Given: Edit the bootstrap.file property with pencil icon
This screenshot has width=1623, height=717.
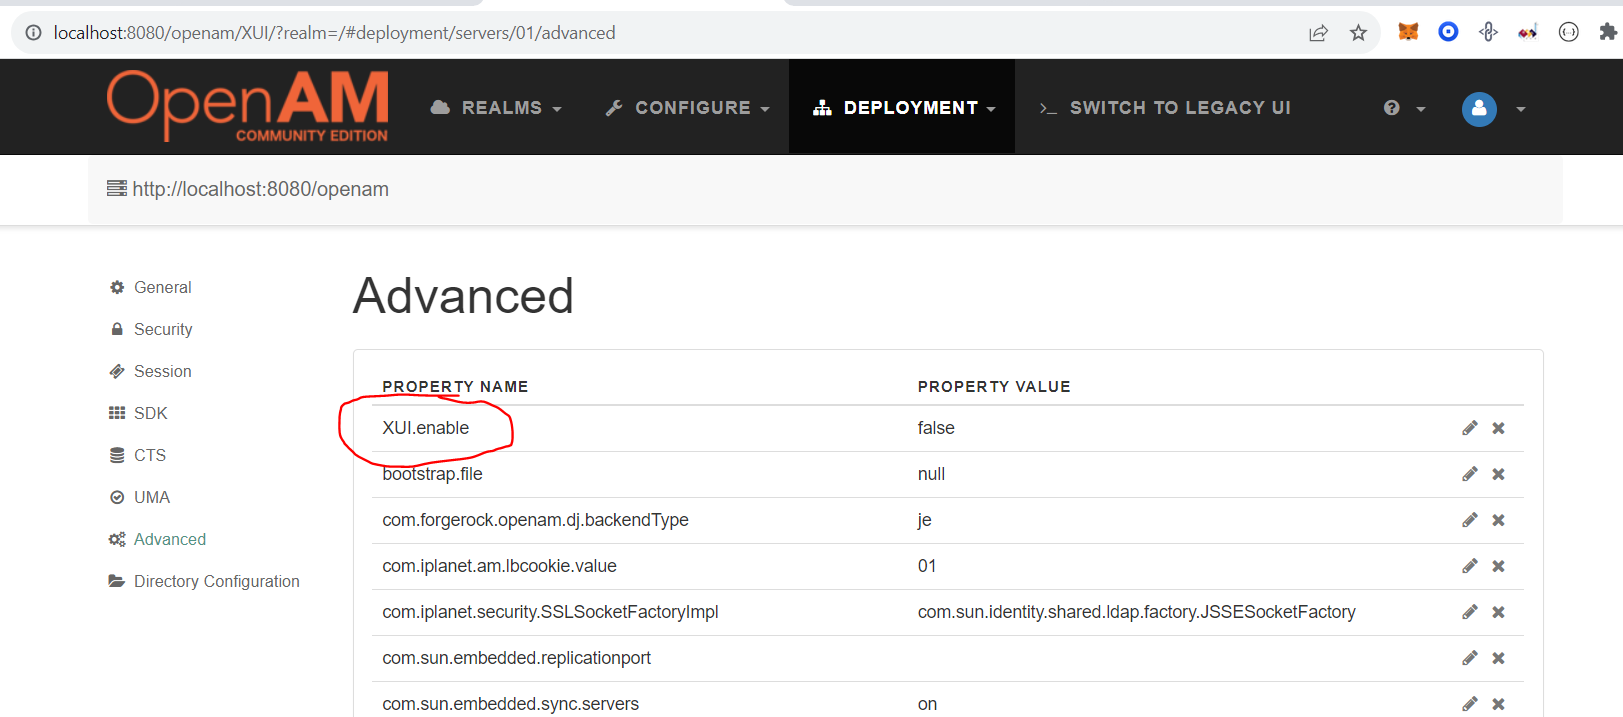Looking at the screenshot, I should (1469, 474).
